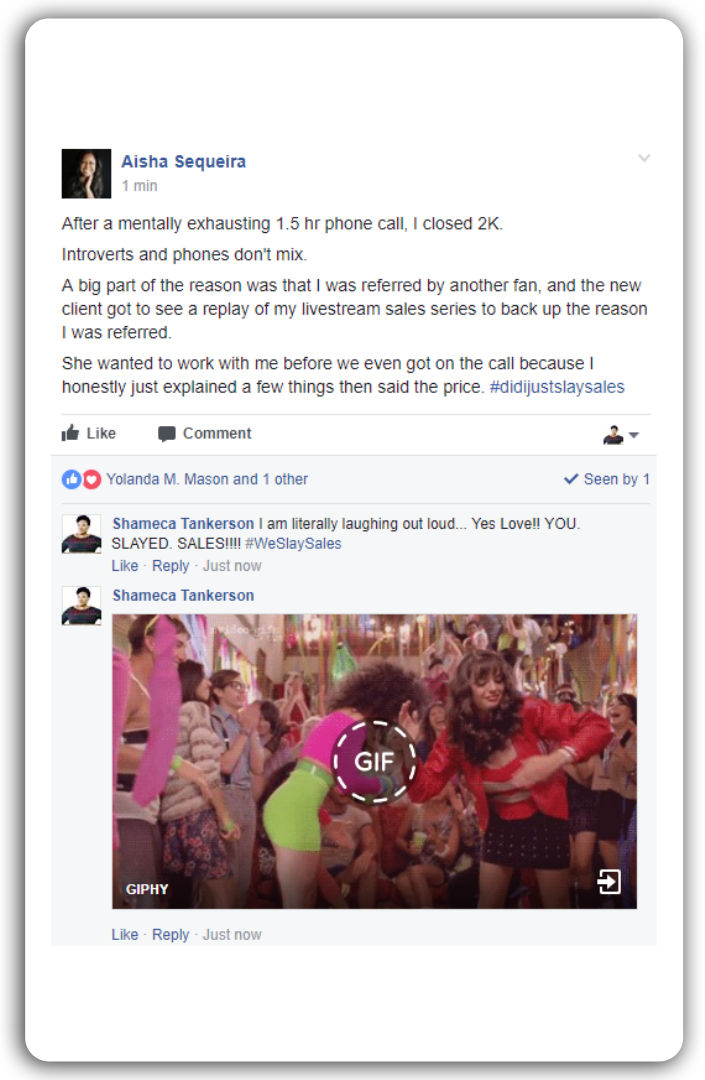Expand post options chevron at top right
The image size is (705, 1080).
point(644,158)
